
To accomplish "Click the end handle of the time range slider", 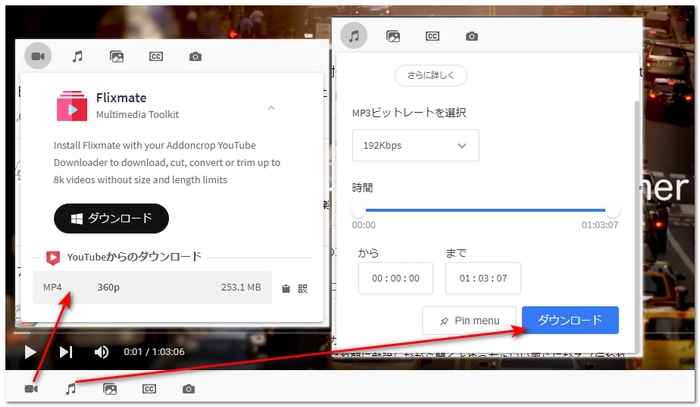I will [x=612, y=210].
